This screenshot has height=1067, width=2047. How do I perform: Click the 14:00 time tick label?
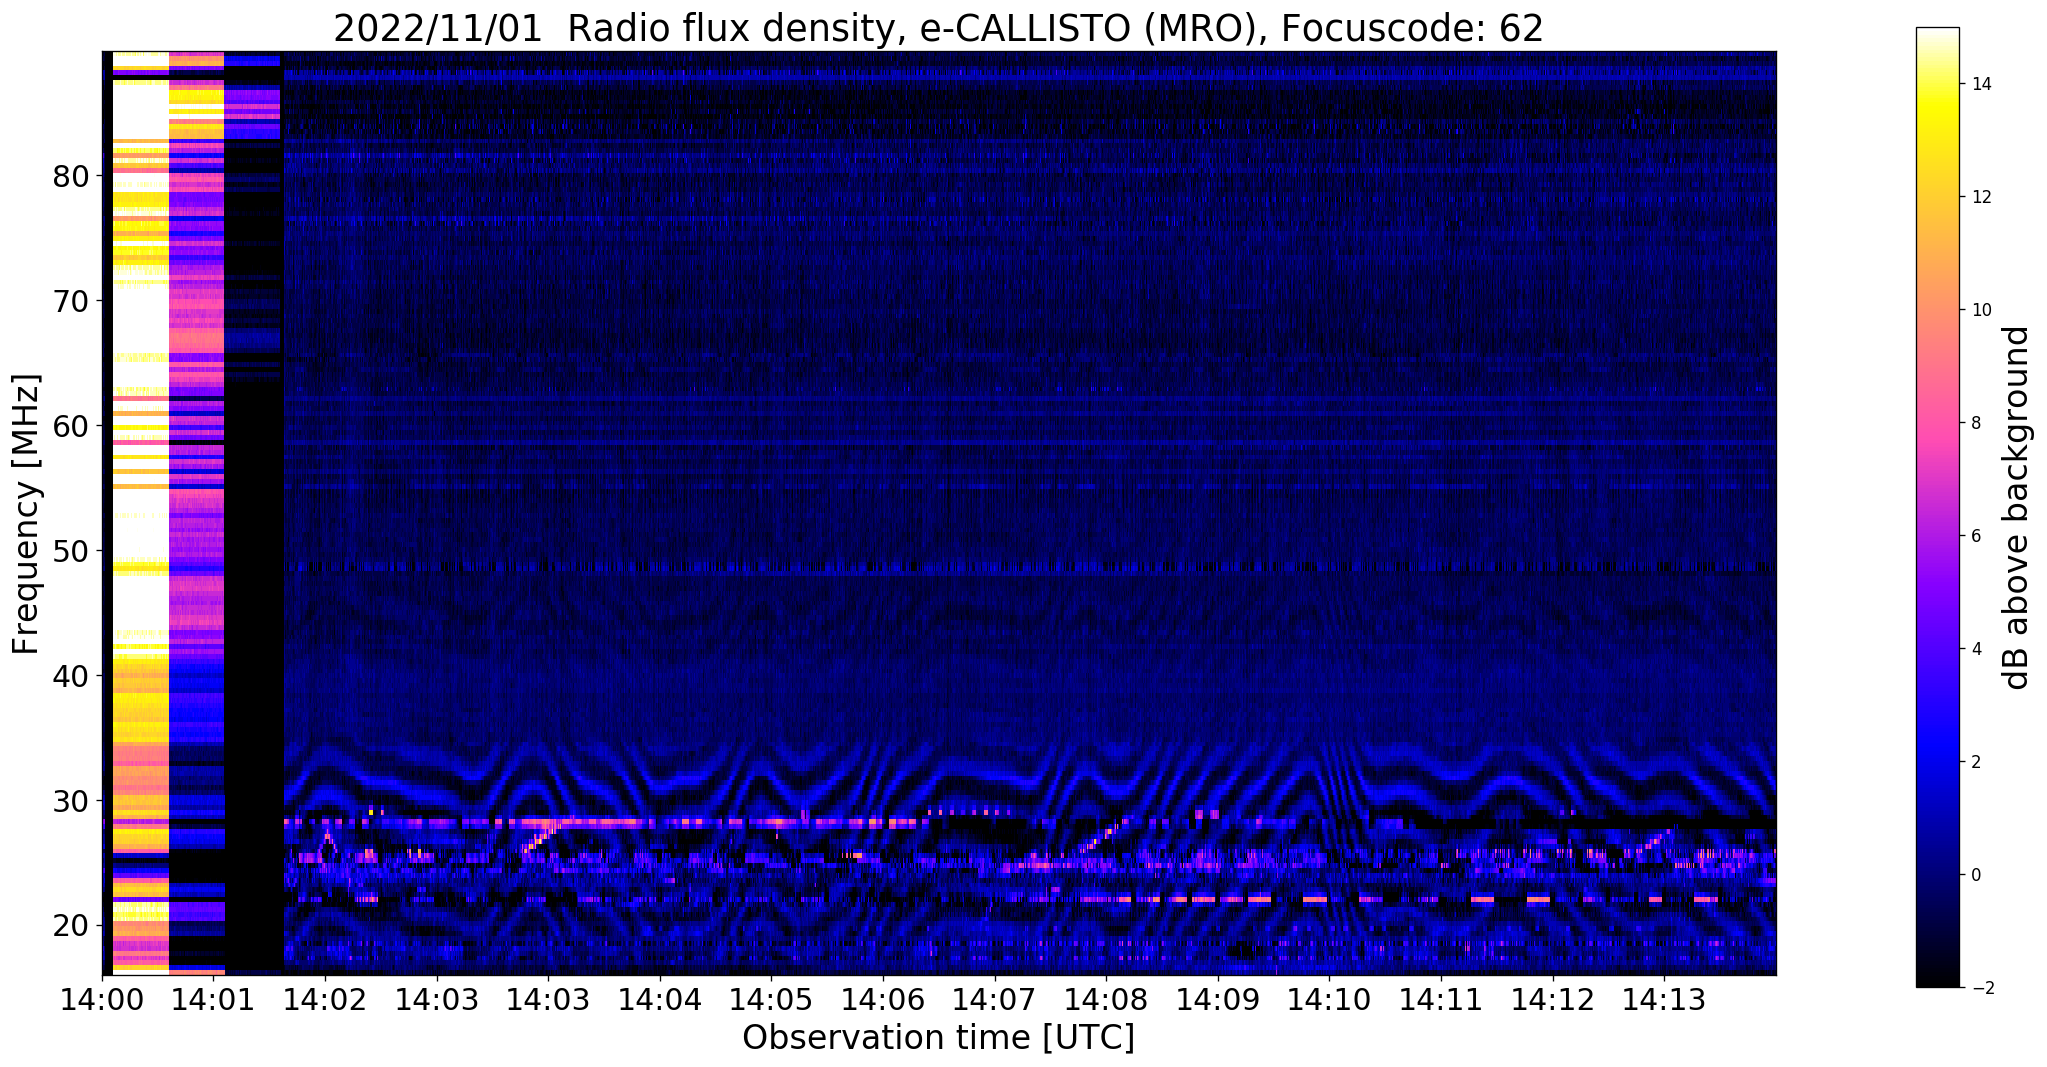(102, 998)
